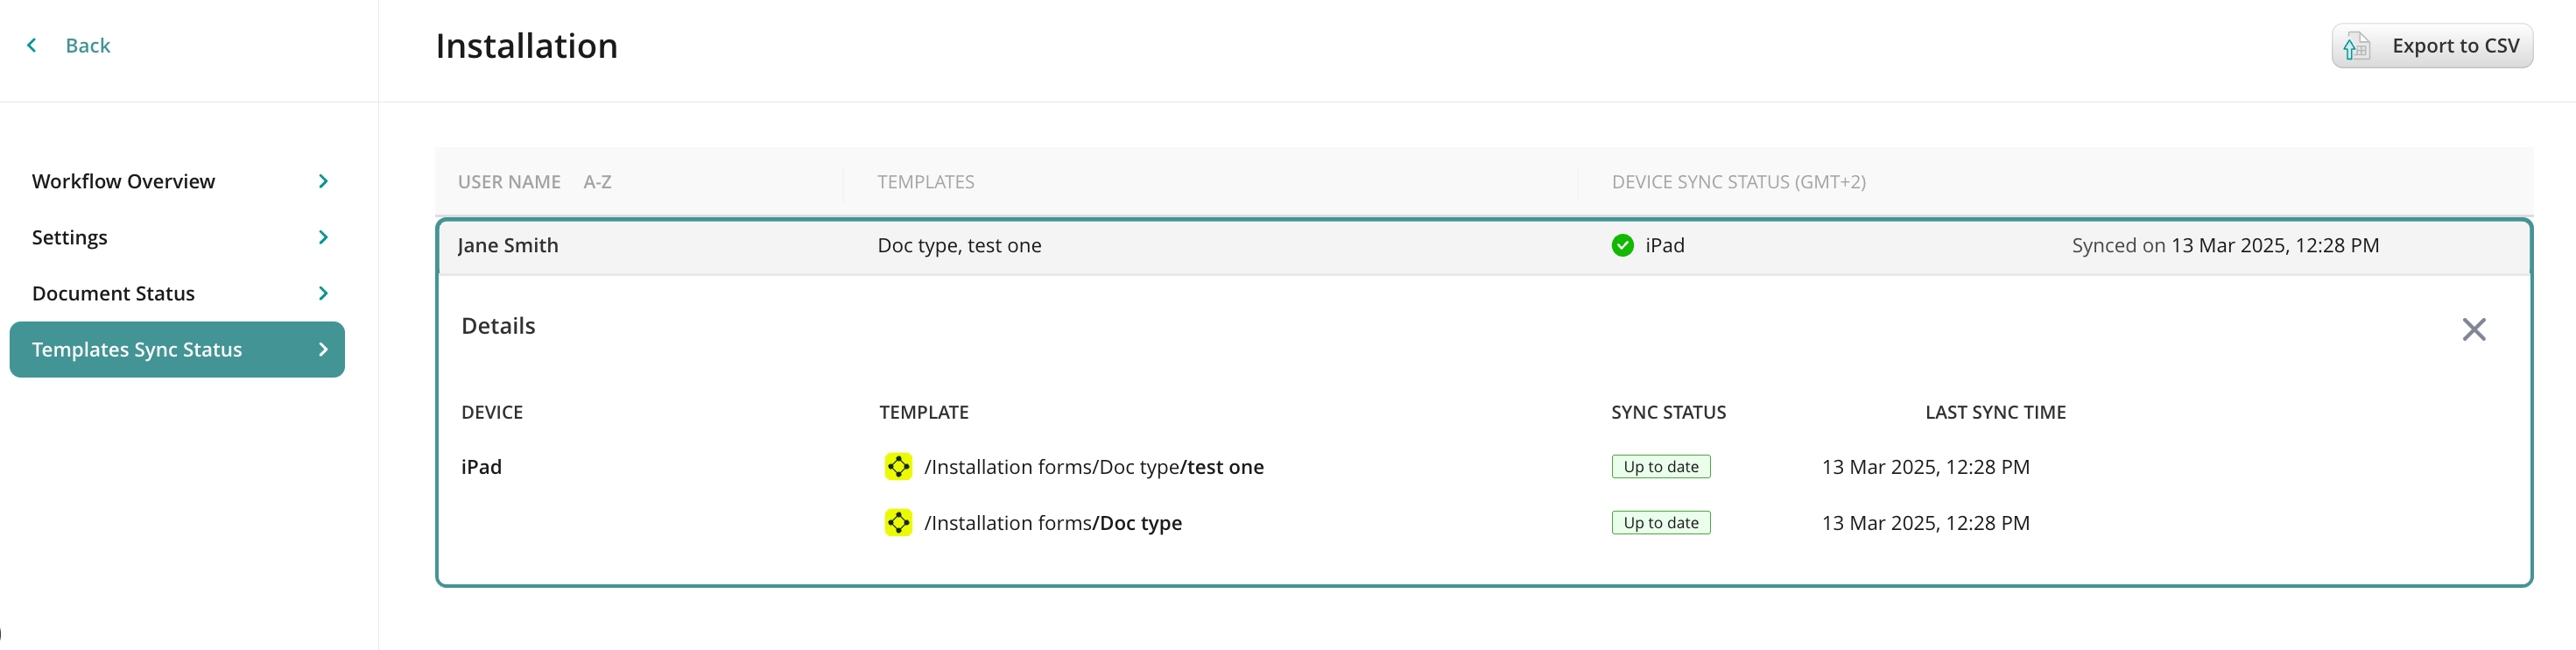2576x650 pixels.
Task: Sort users by A-Z
Action: (597, 182)
